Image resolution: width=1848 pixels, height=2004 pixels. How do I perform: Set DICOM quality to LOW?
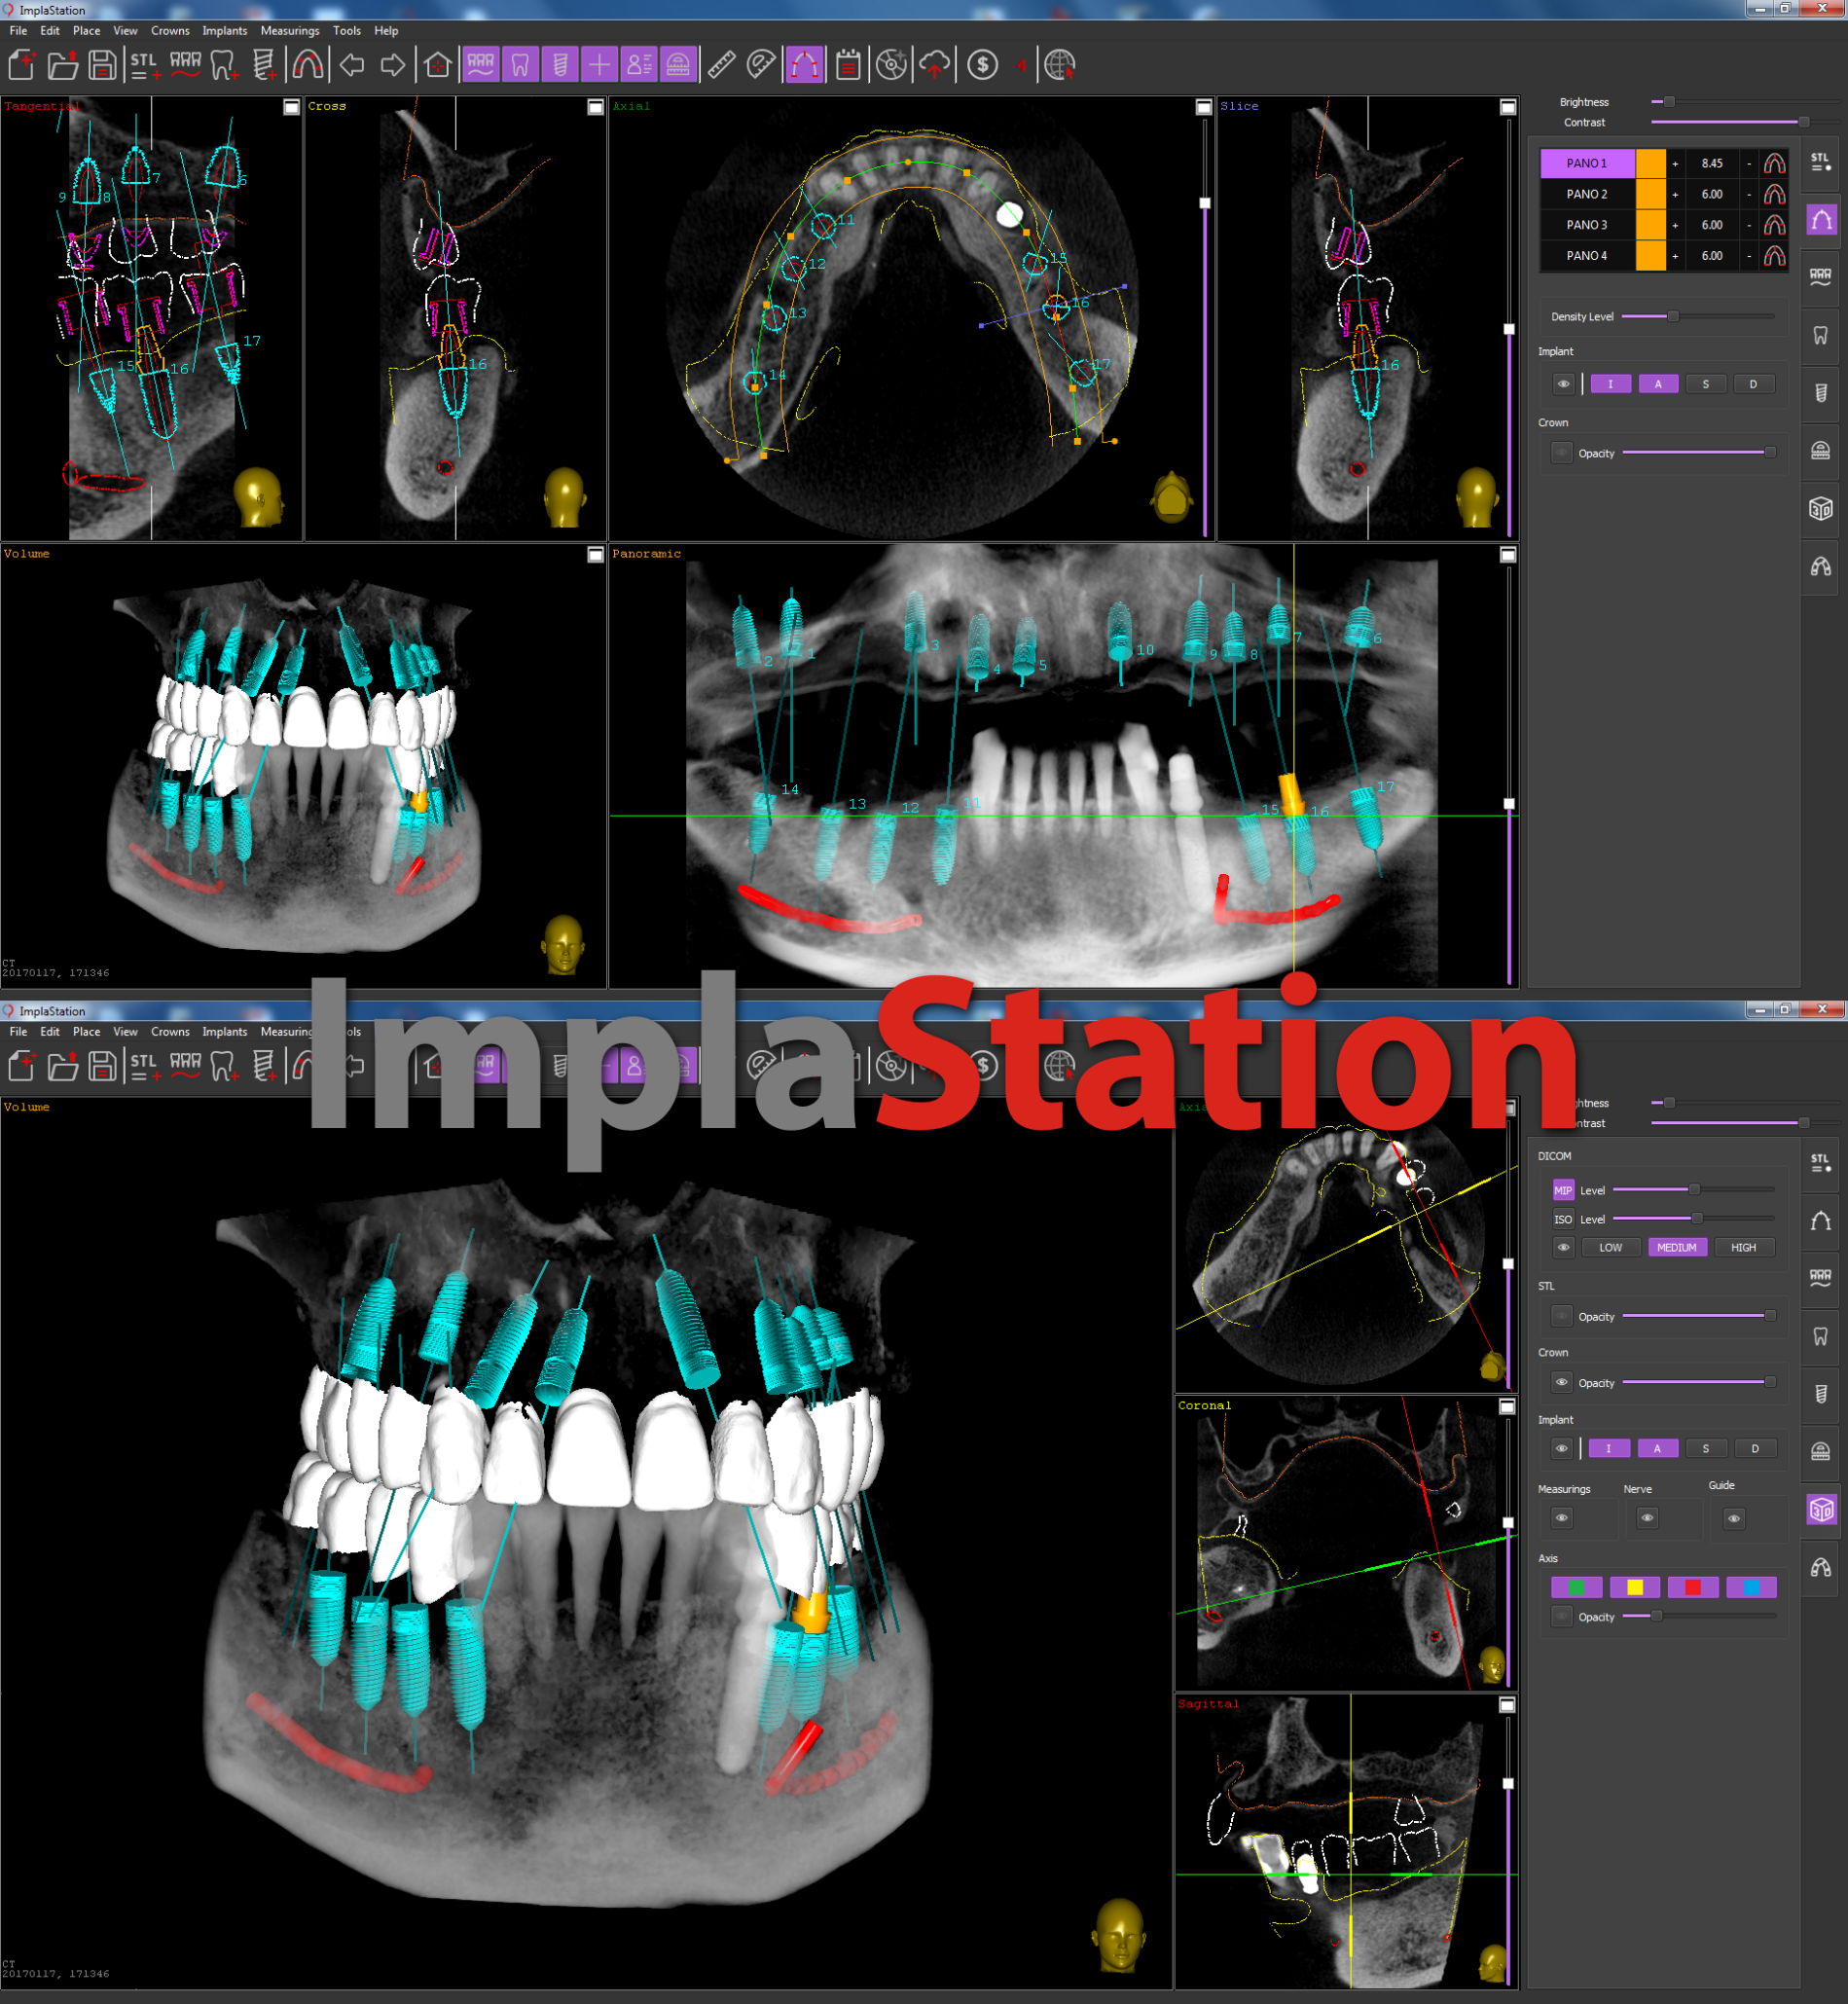pos(1610,1247)
